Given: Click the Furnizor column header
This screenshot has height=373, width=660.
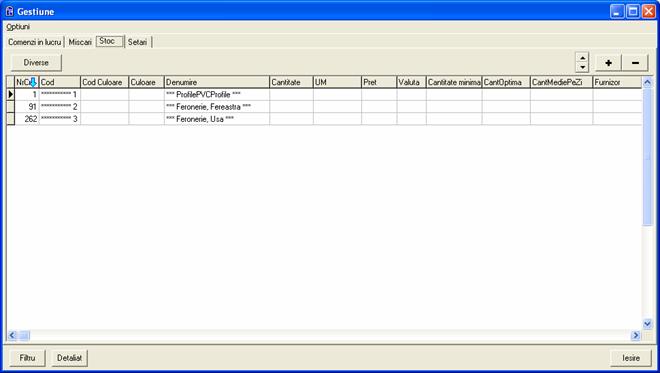Looking at the screenshot, I should [x=617, y=82].
